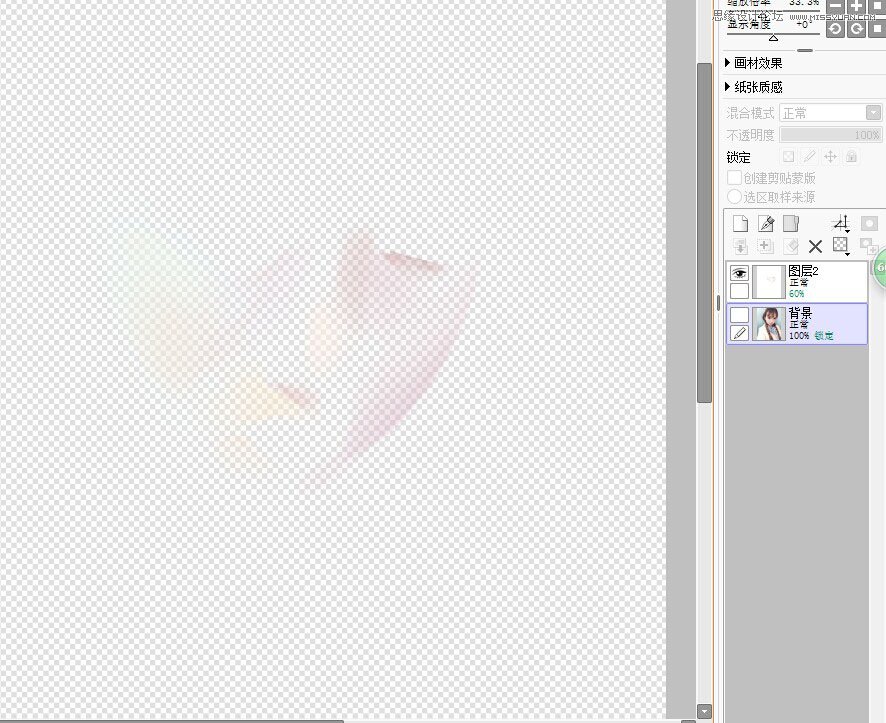Delete the layer with the X icon
The width and height of the screenshot is (886, 723).
(x=815, y=246)
